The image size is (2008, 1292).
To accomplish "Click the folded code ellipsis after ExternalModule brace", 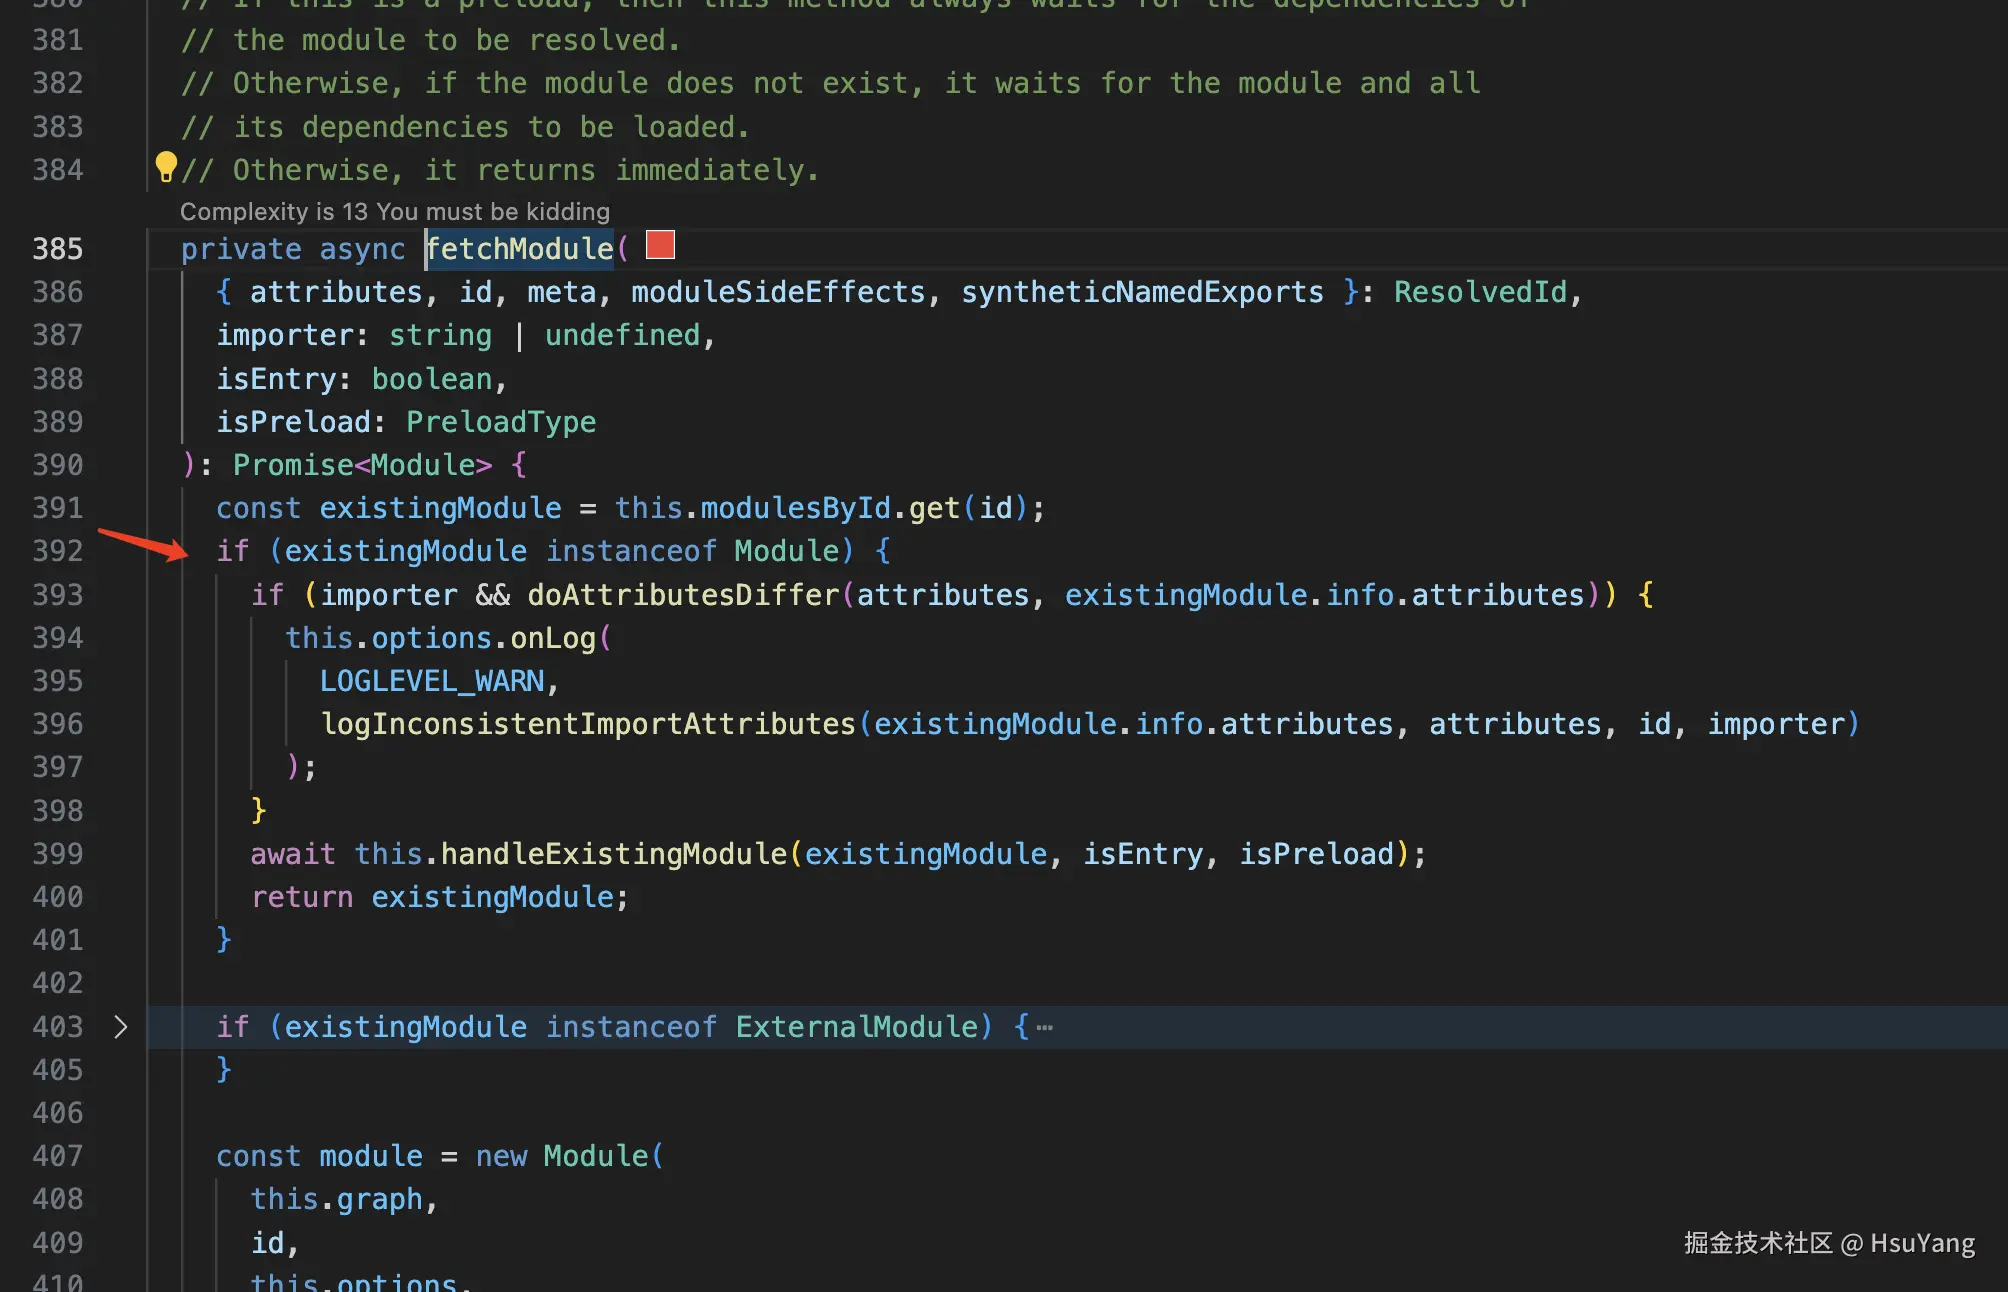I will pyautogui.click(x=1045, y=1027).
